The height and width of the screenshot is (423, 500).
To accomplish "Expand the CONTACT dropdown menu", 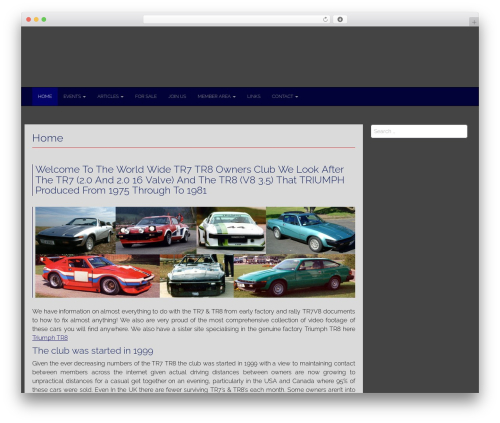I will [x=285, y=96].
